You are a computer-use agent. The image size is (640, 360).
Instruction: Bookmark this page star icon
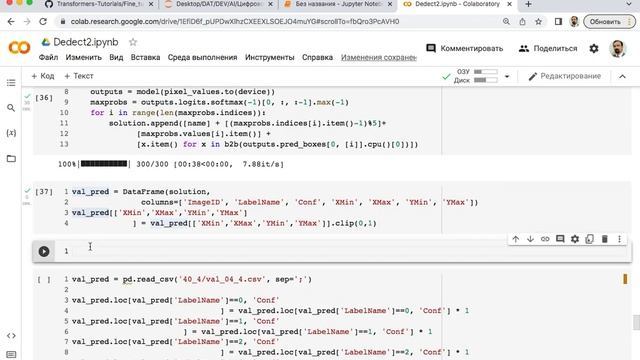(538, 22)
